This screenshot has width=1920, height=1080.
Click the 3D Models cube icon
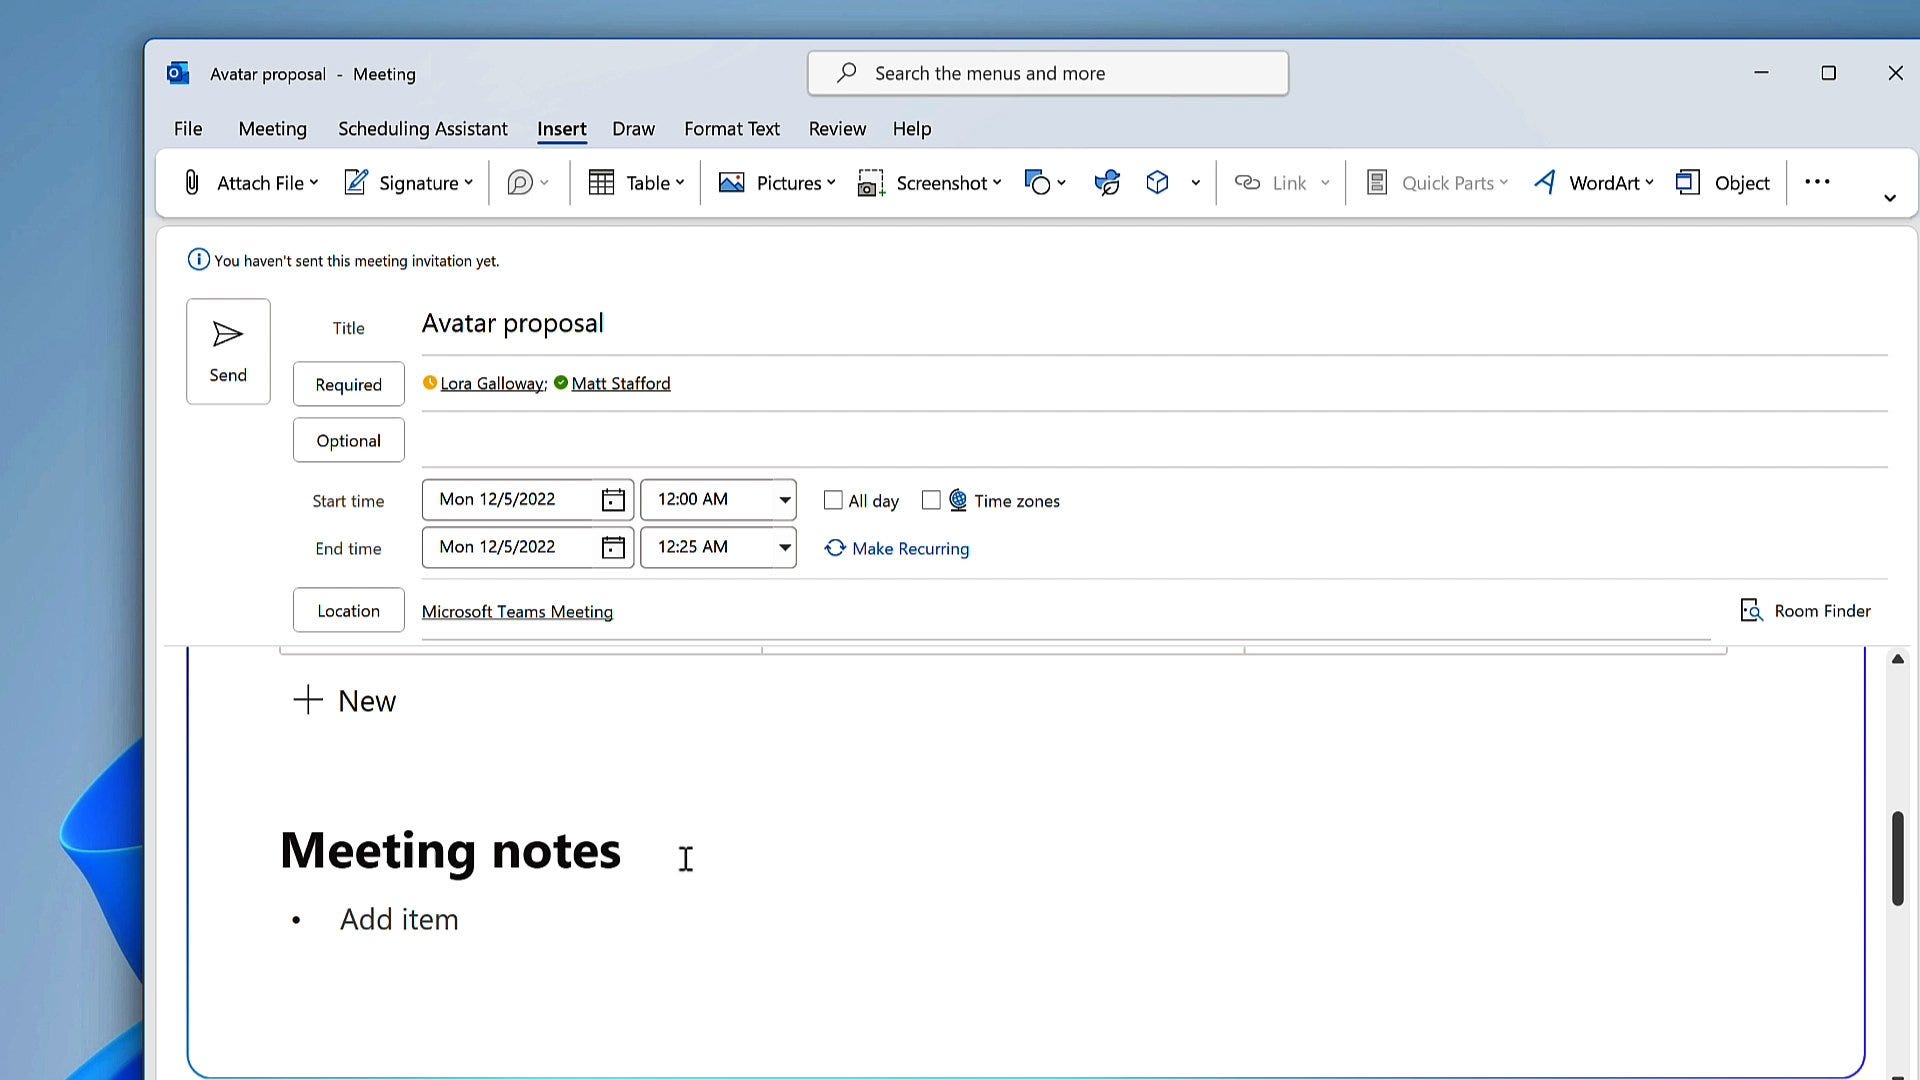pos(1158,183)
